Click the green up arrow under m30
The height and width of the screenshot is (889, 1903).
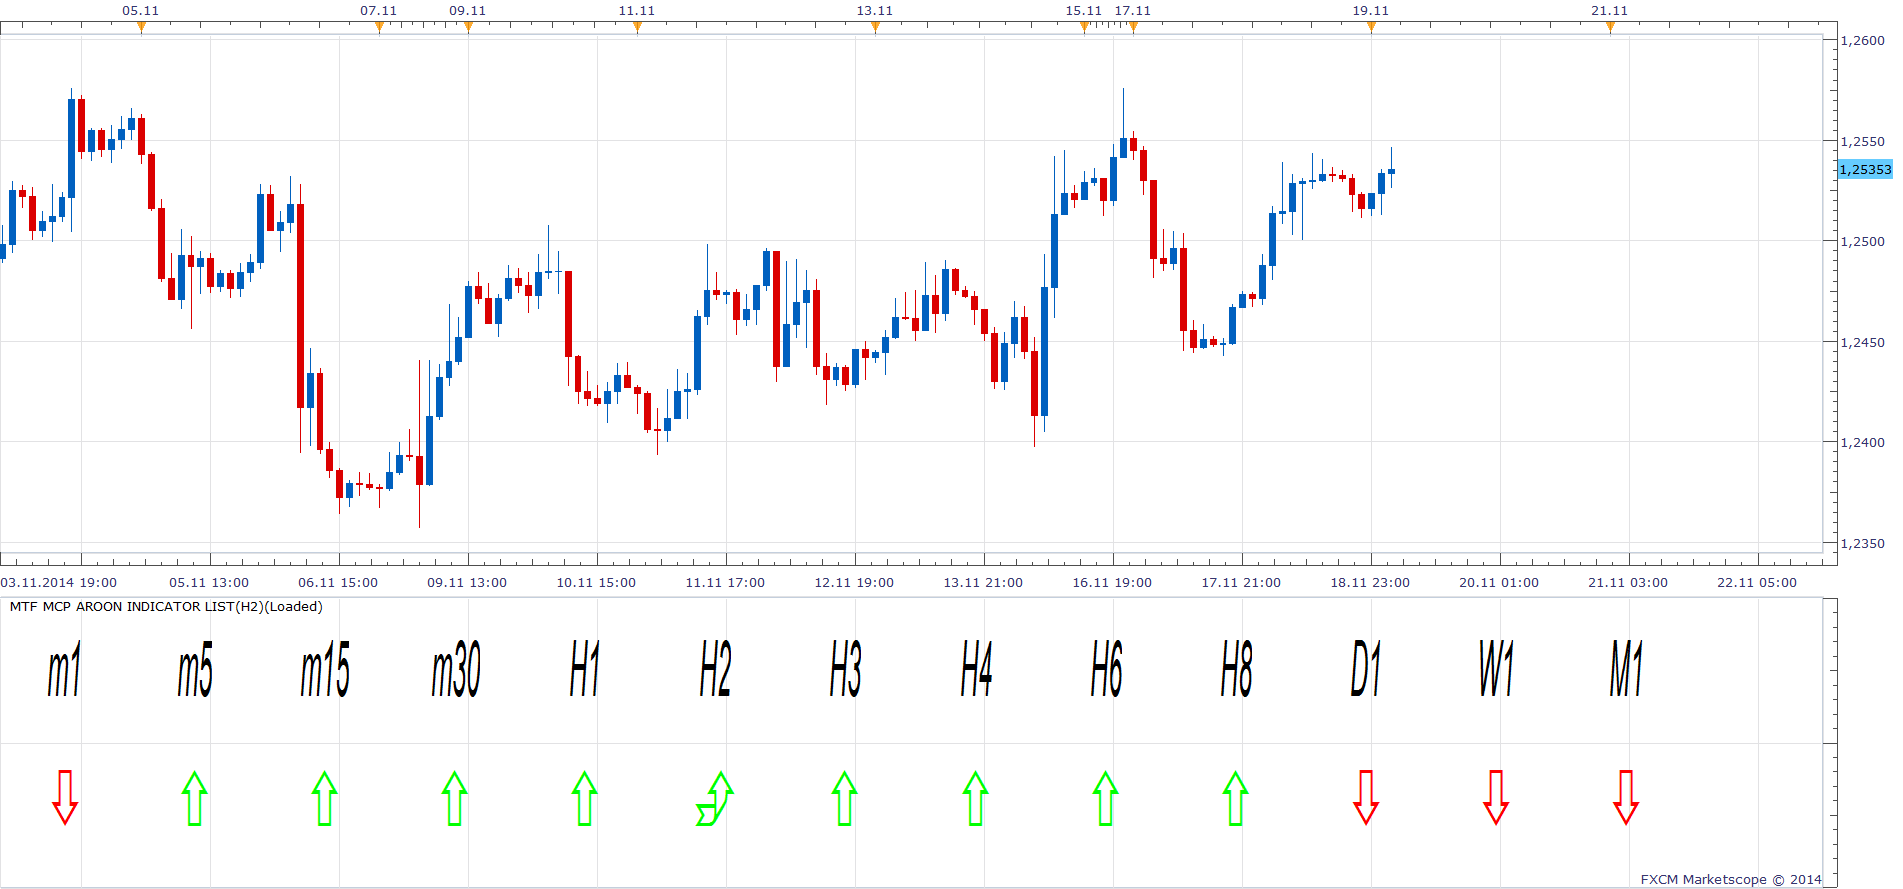tap(455, 798)
